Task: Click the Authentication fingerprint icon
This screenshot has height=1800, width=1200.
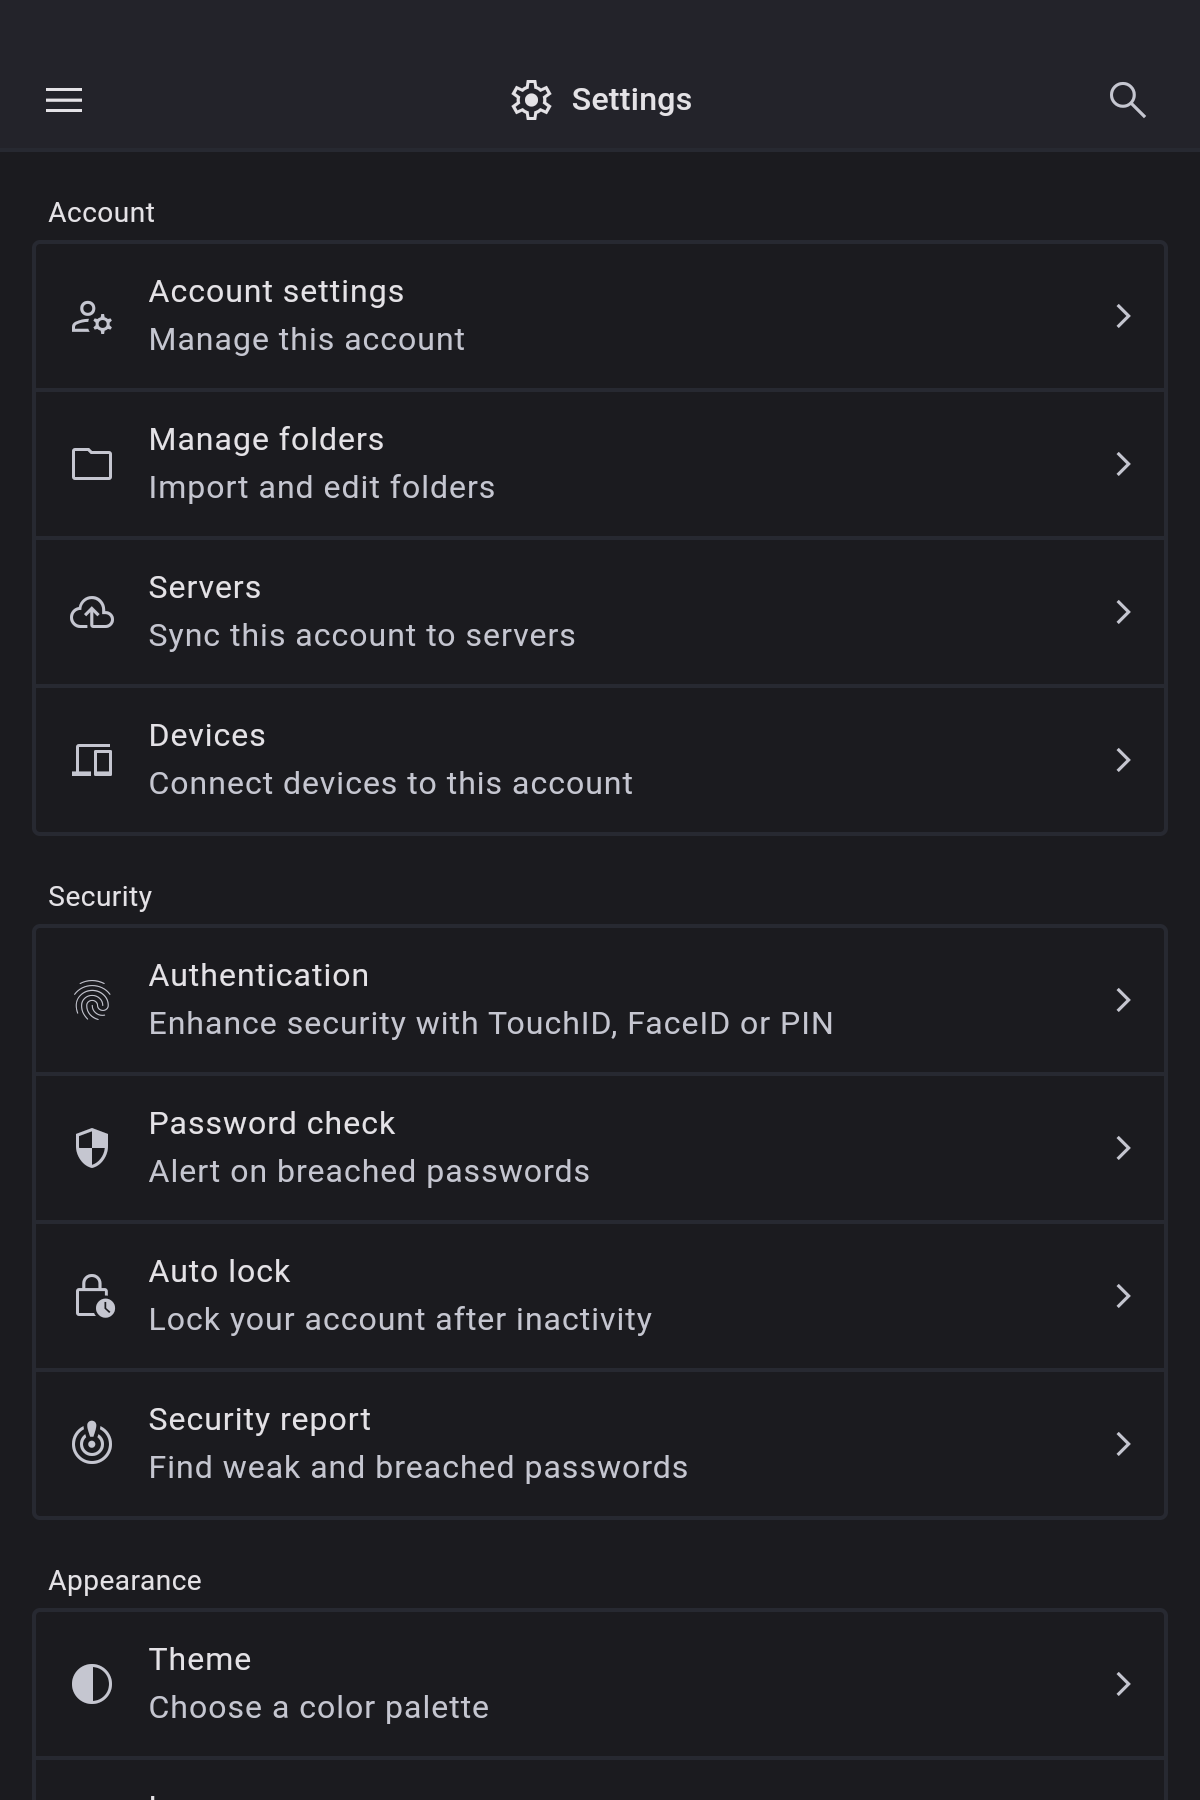Action: (92, 1000)
